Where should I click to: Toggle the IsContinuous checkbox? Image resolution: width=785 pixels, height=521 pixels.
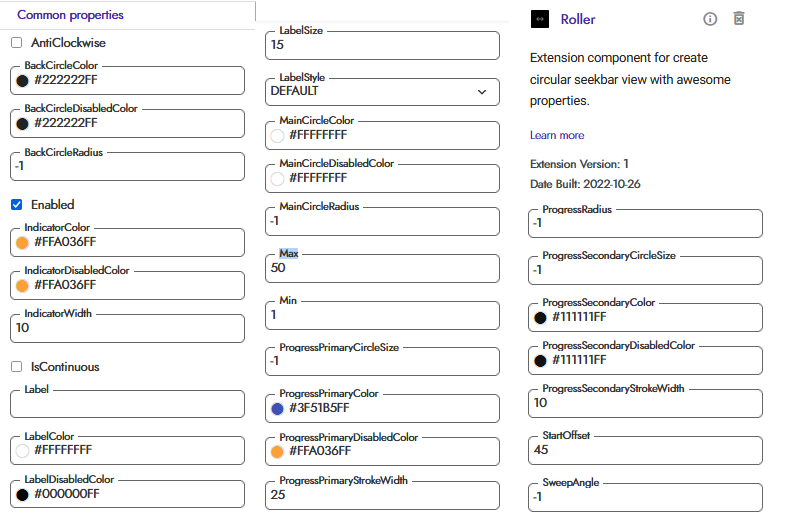(x=17, y=366)
